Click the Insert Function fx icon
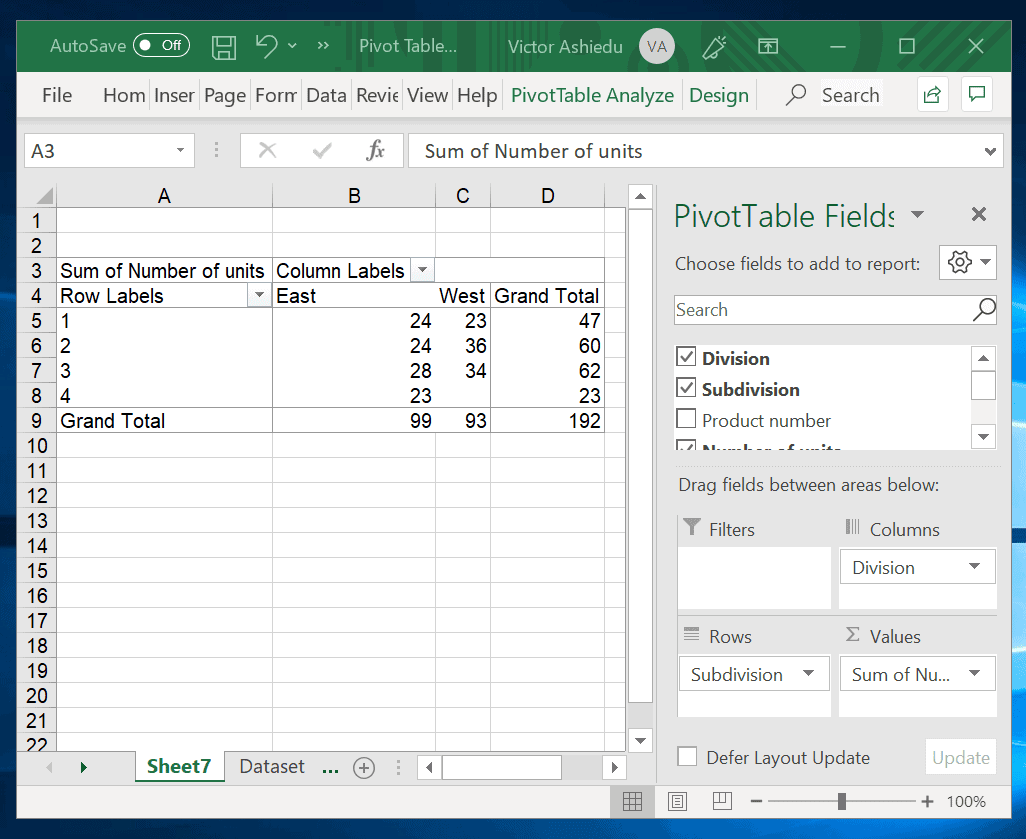Screen dimensions: 1026x839 click(x=375, y=151)
